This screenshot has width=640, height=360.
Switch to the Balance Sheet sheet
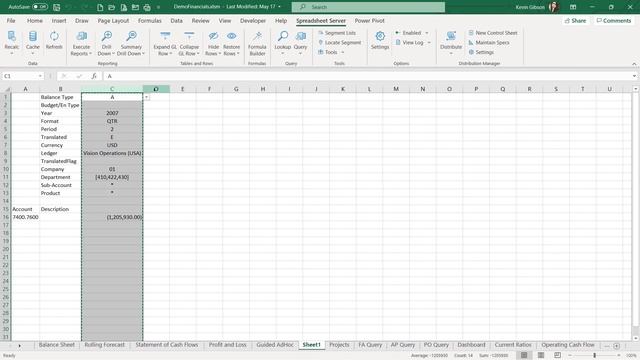[x=57, y=345]
